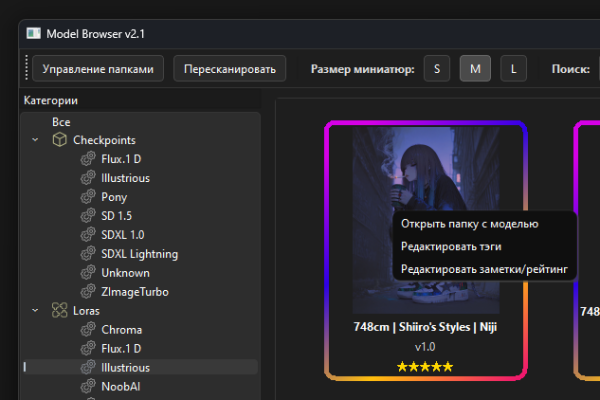Select medium thumbnail size M
600x400 pixels.
click(475, 69)
